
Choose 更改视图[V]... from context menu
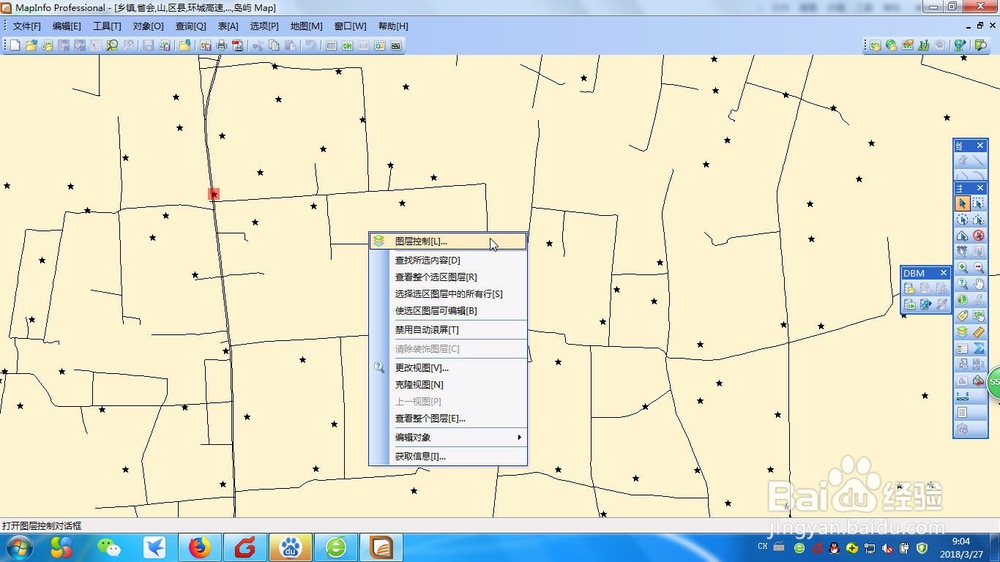coord(448,367)
